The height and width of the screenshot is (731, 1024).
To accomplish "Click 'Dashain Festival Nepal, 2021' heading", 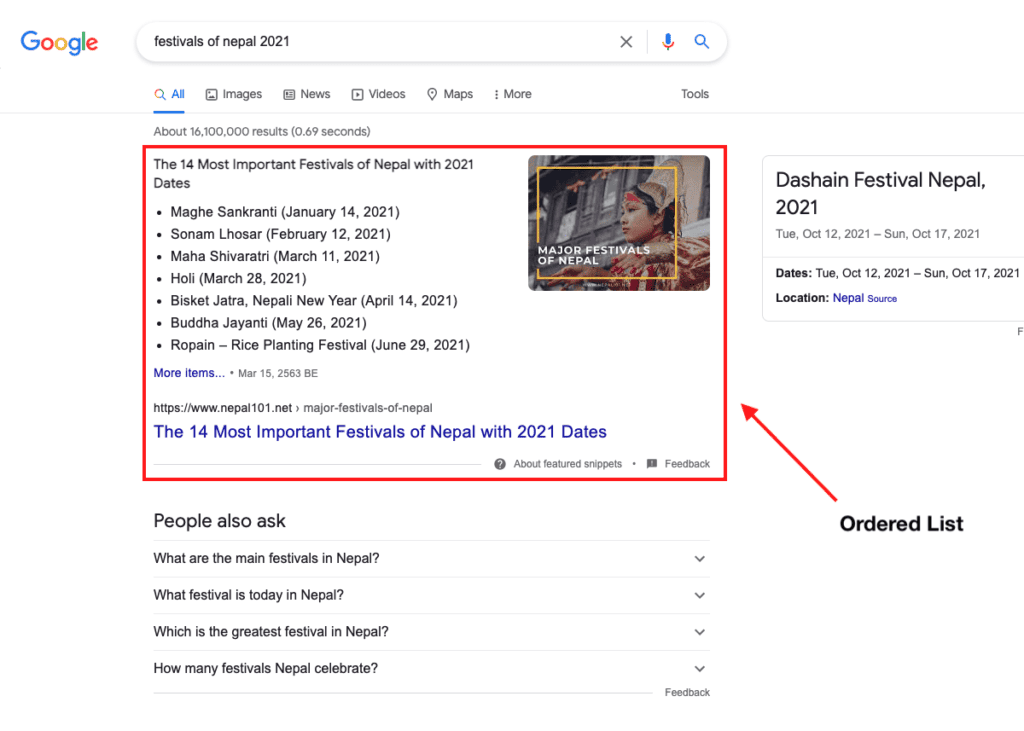I will [880, 193].
